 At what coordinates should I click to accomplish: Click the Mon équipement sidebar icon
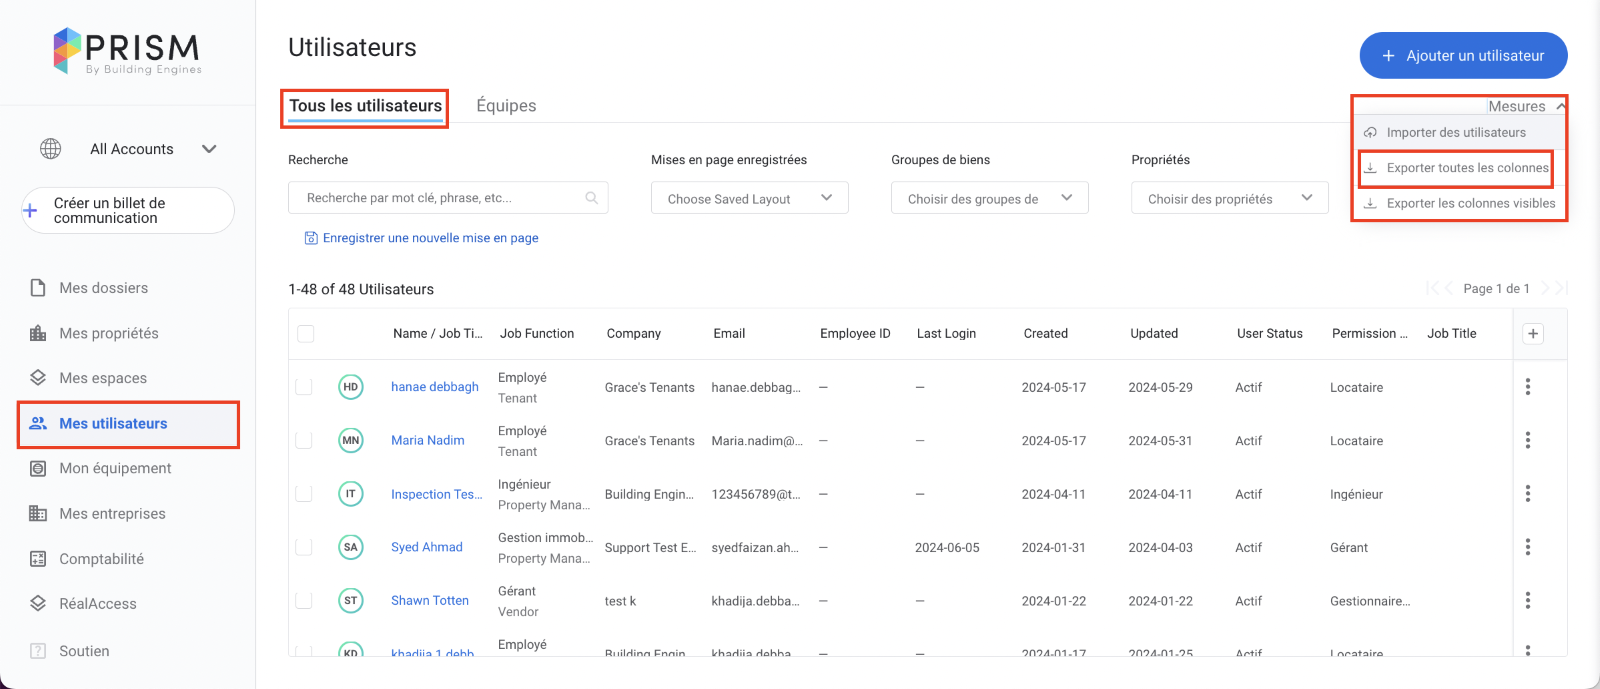coord(38,468)
